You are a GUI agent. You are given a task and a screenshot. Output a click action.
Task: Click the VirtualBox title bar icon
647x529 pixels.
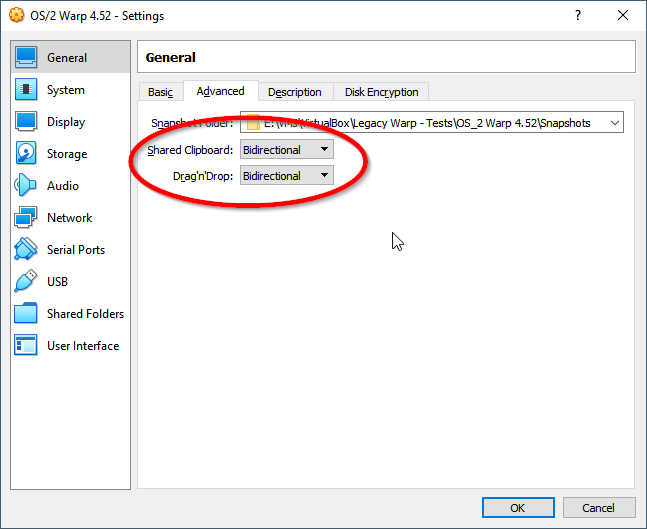pyautogui.click(x=17, y=16)
